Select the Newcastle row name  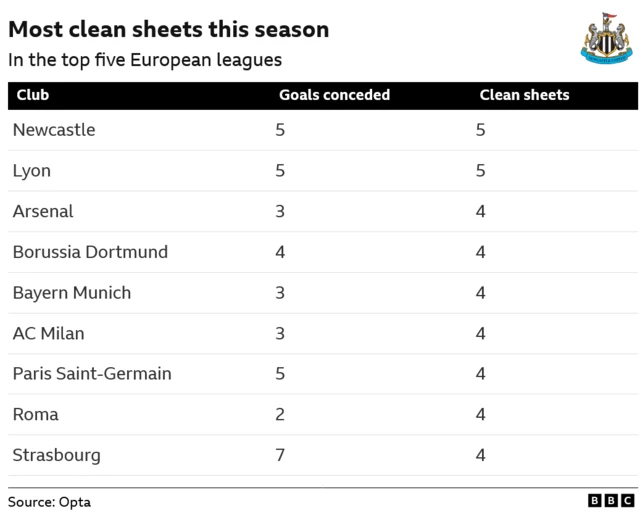[x=54, y=130]
